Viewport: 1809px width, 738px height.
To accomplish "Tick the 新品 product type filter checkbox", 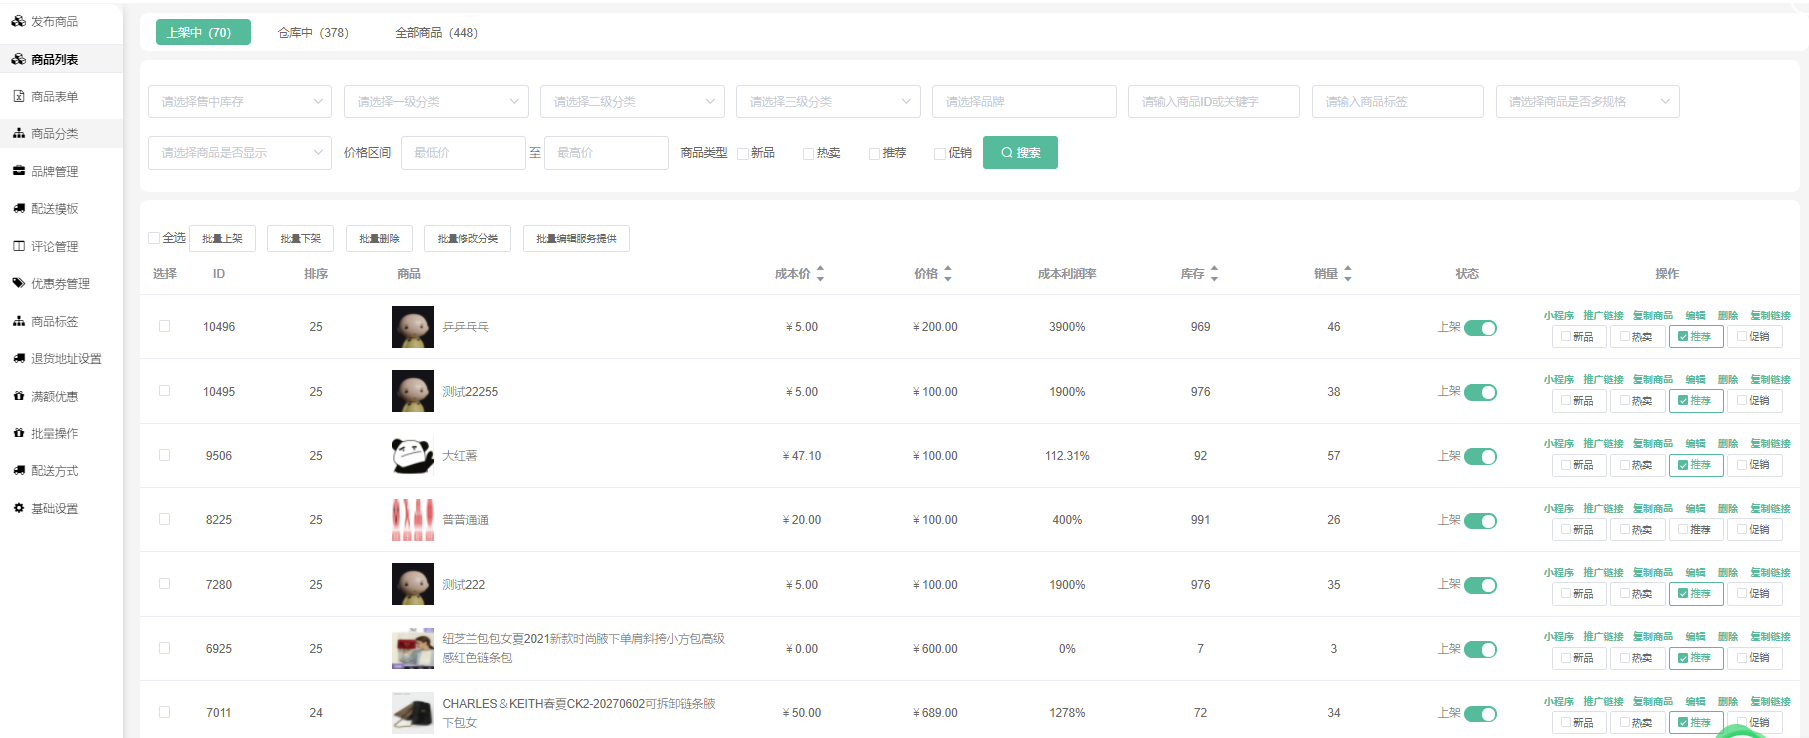I will 743,153.
